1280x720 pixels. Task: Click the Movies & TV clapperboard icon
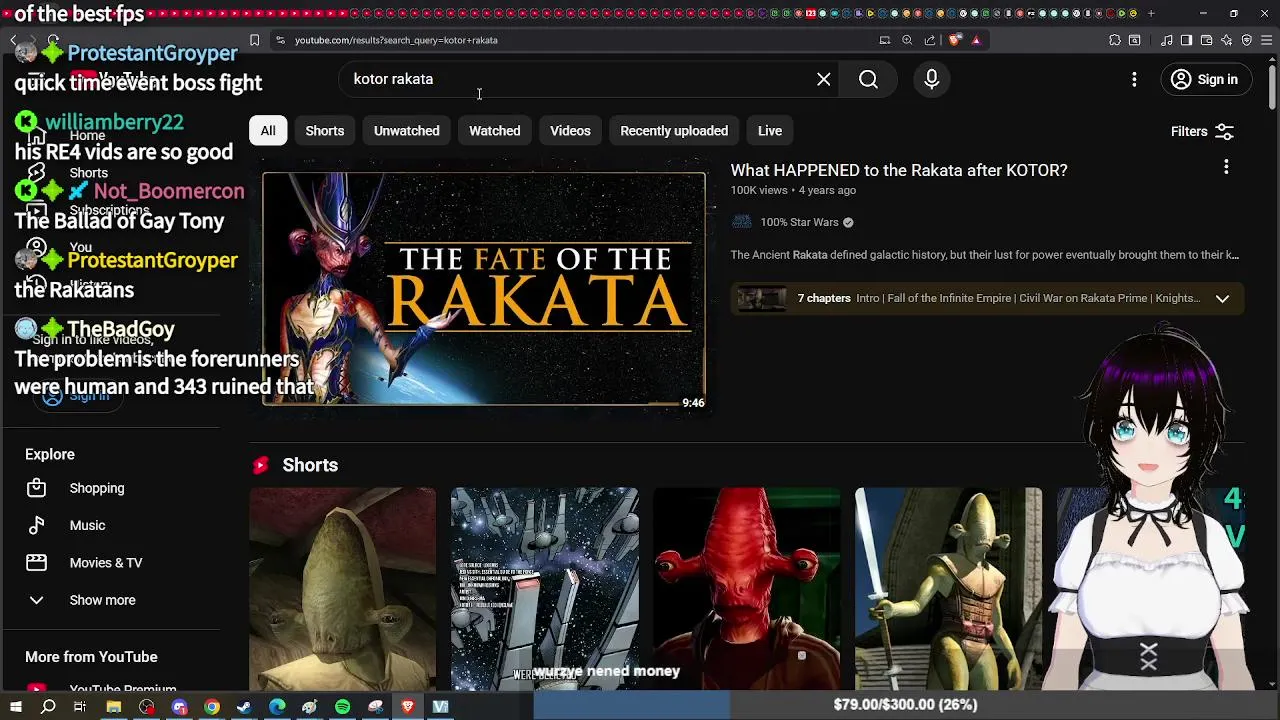pos(37,563)
